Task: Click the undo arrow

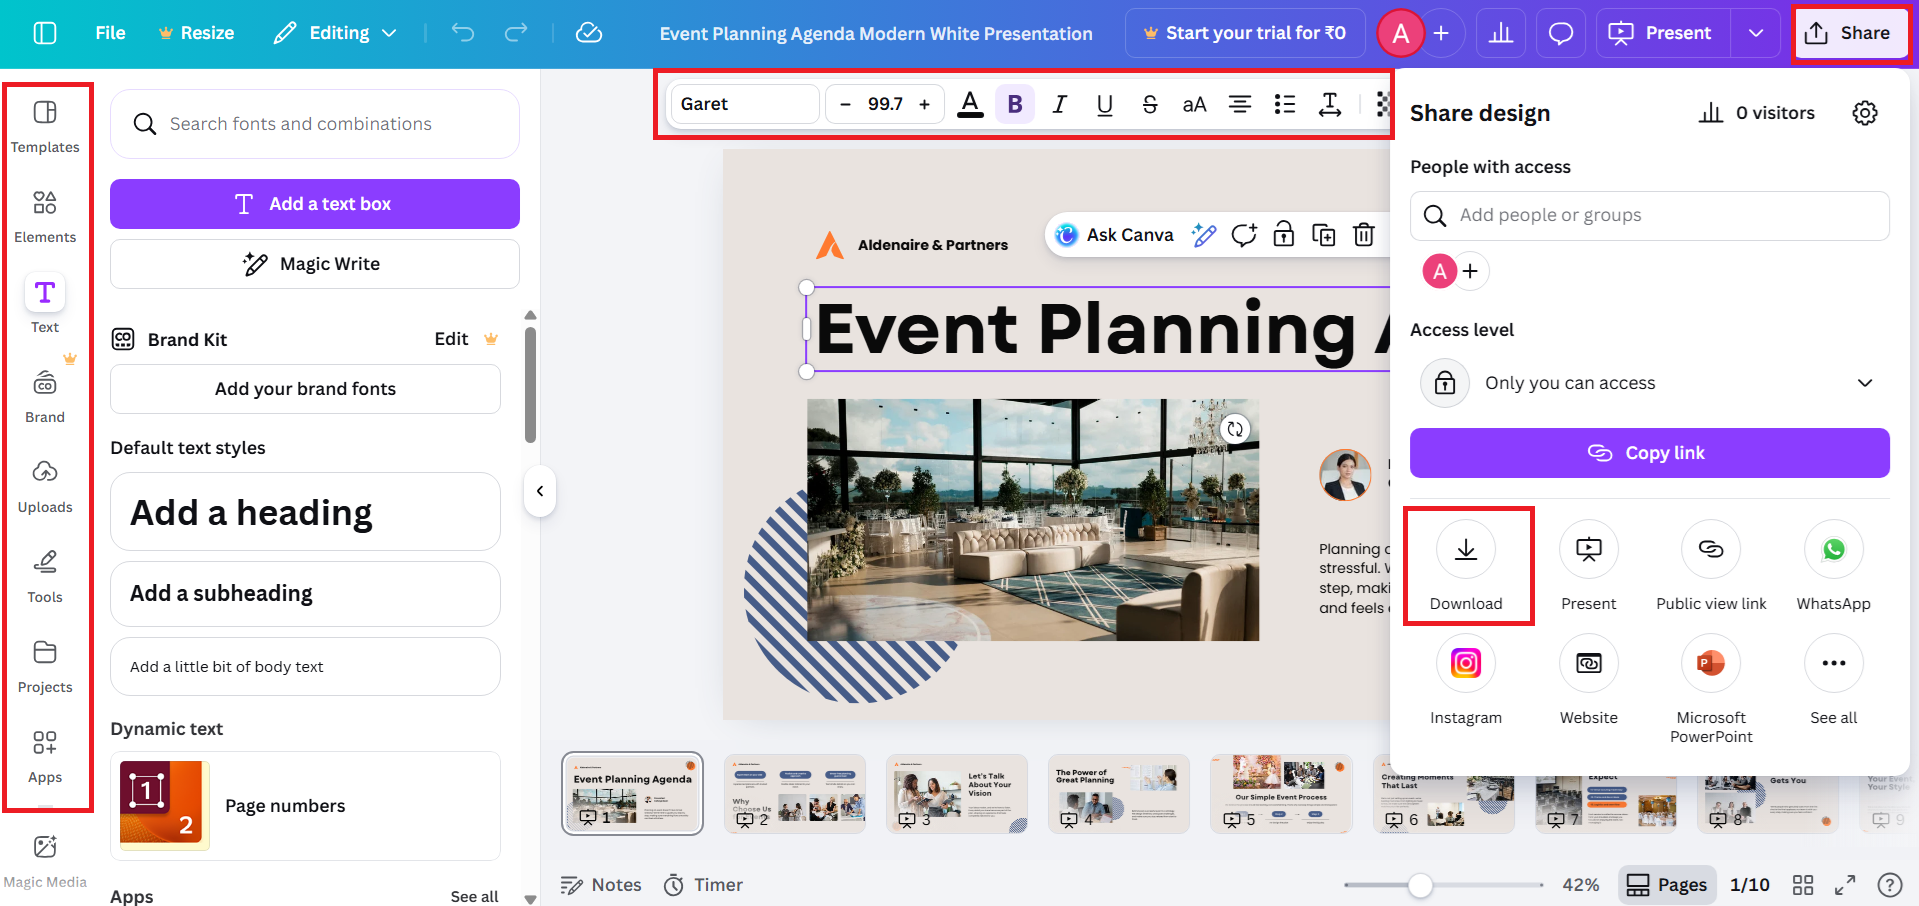Action: 462,32
